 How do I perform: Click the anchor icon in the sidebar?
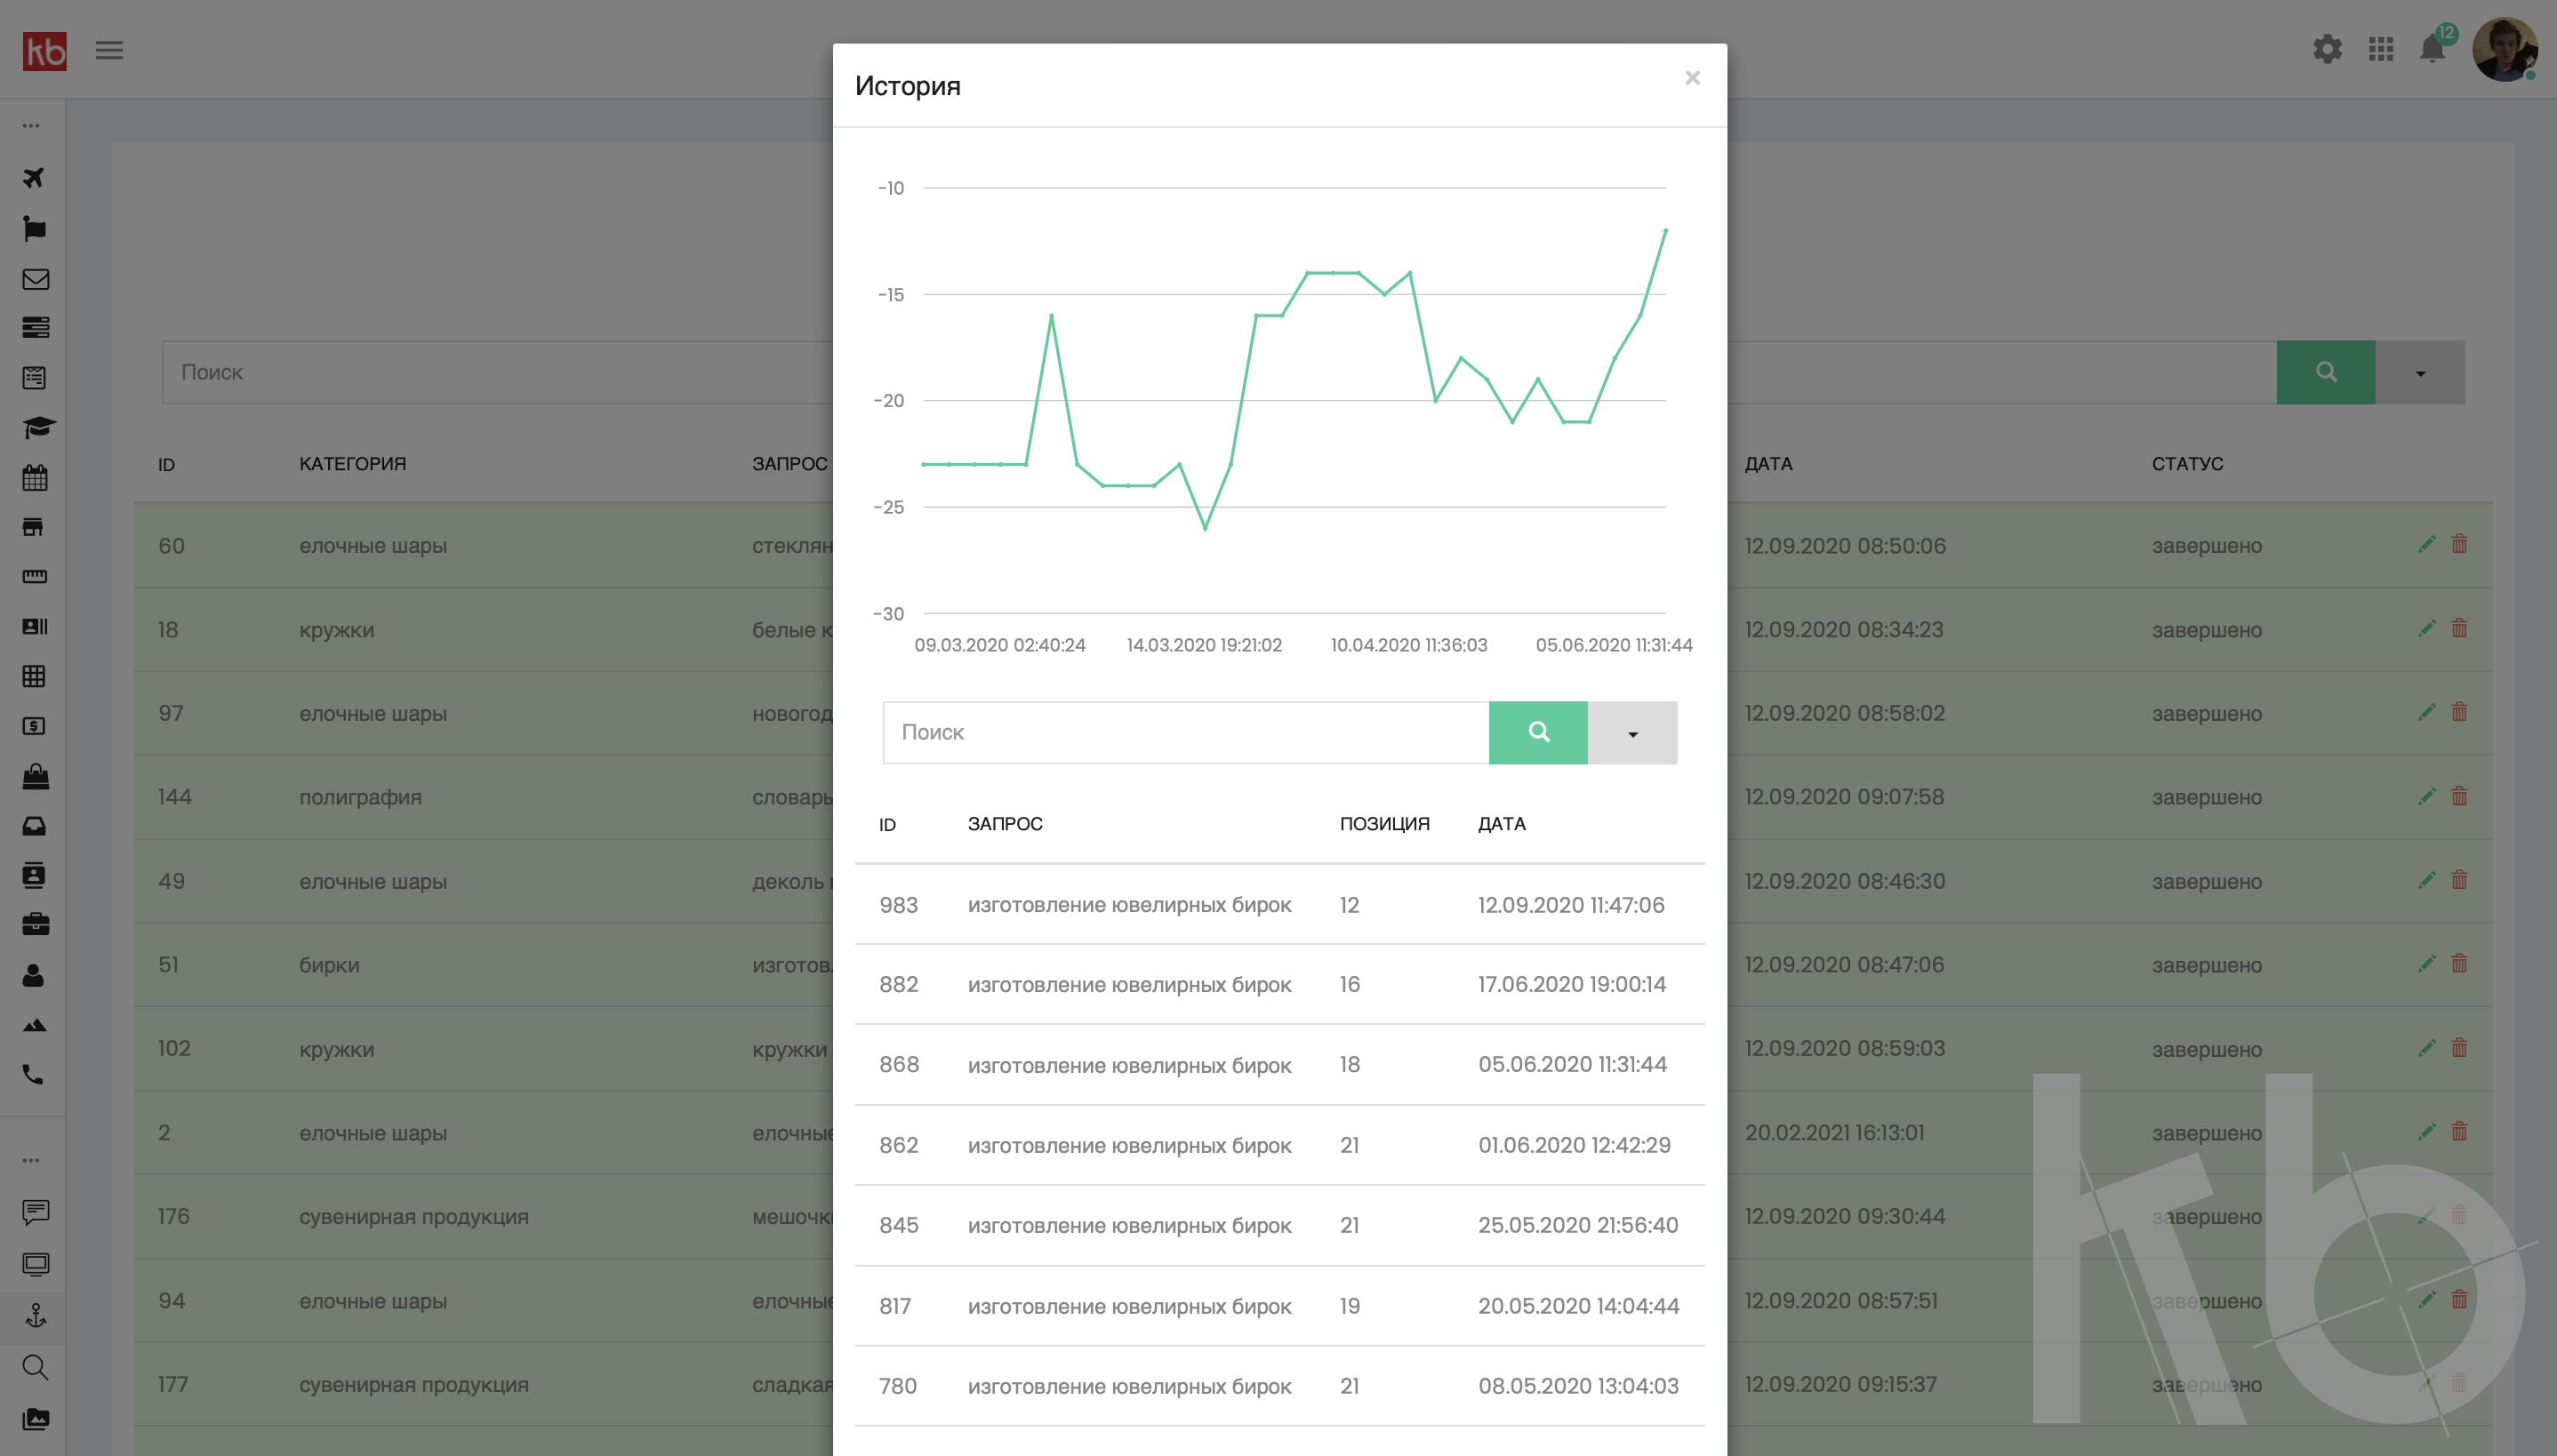pos(35,1315)
